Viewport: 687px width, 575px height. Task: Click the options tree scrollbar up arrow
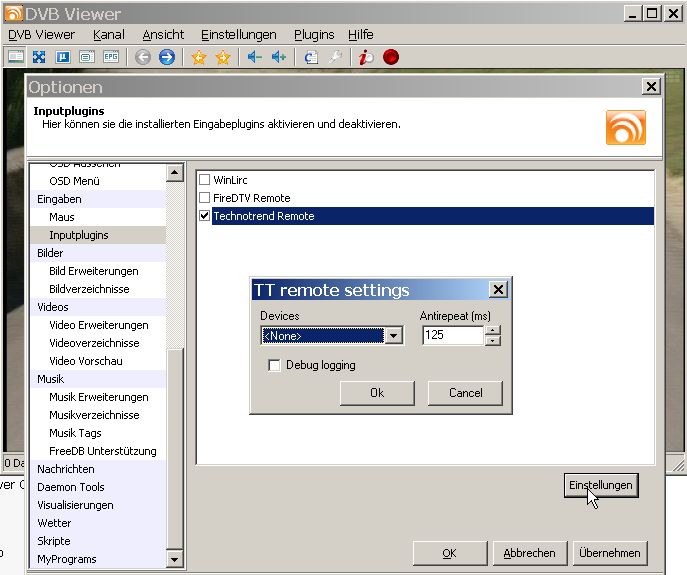(174, 173)
